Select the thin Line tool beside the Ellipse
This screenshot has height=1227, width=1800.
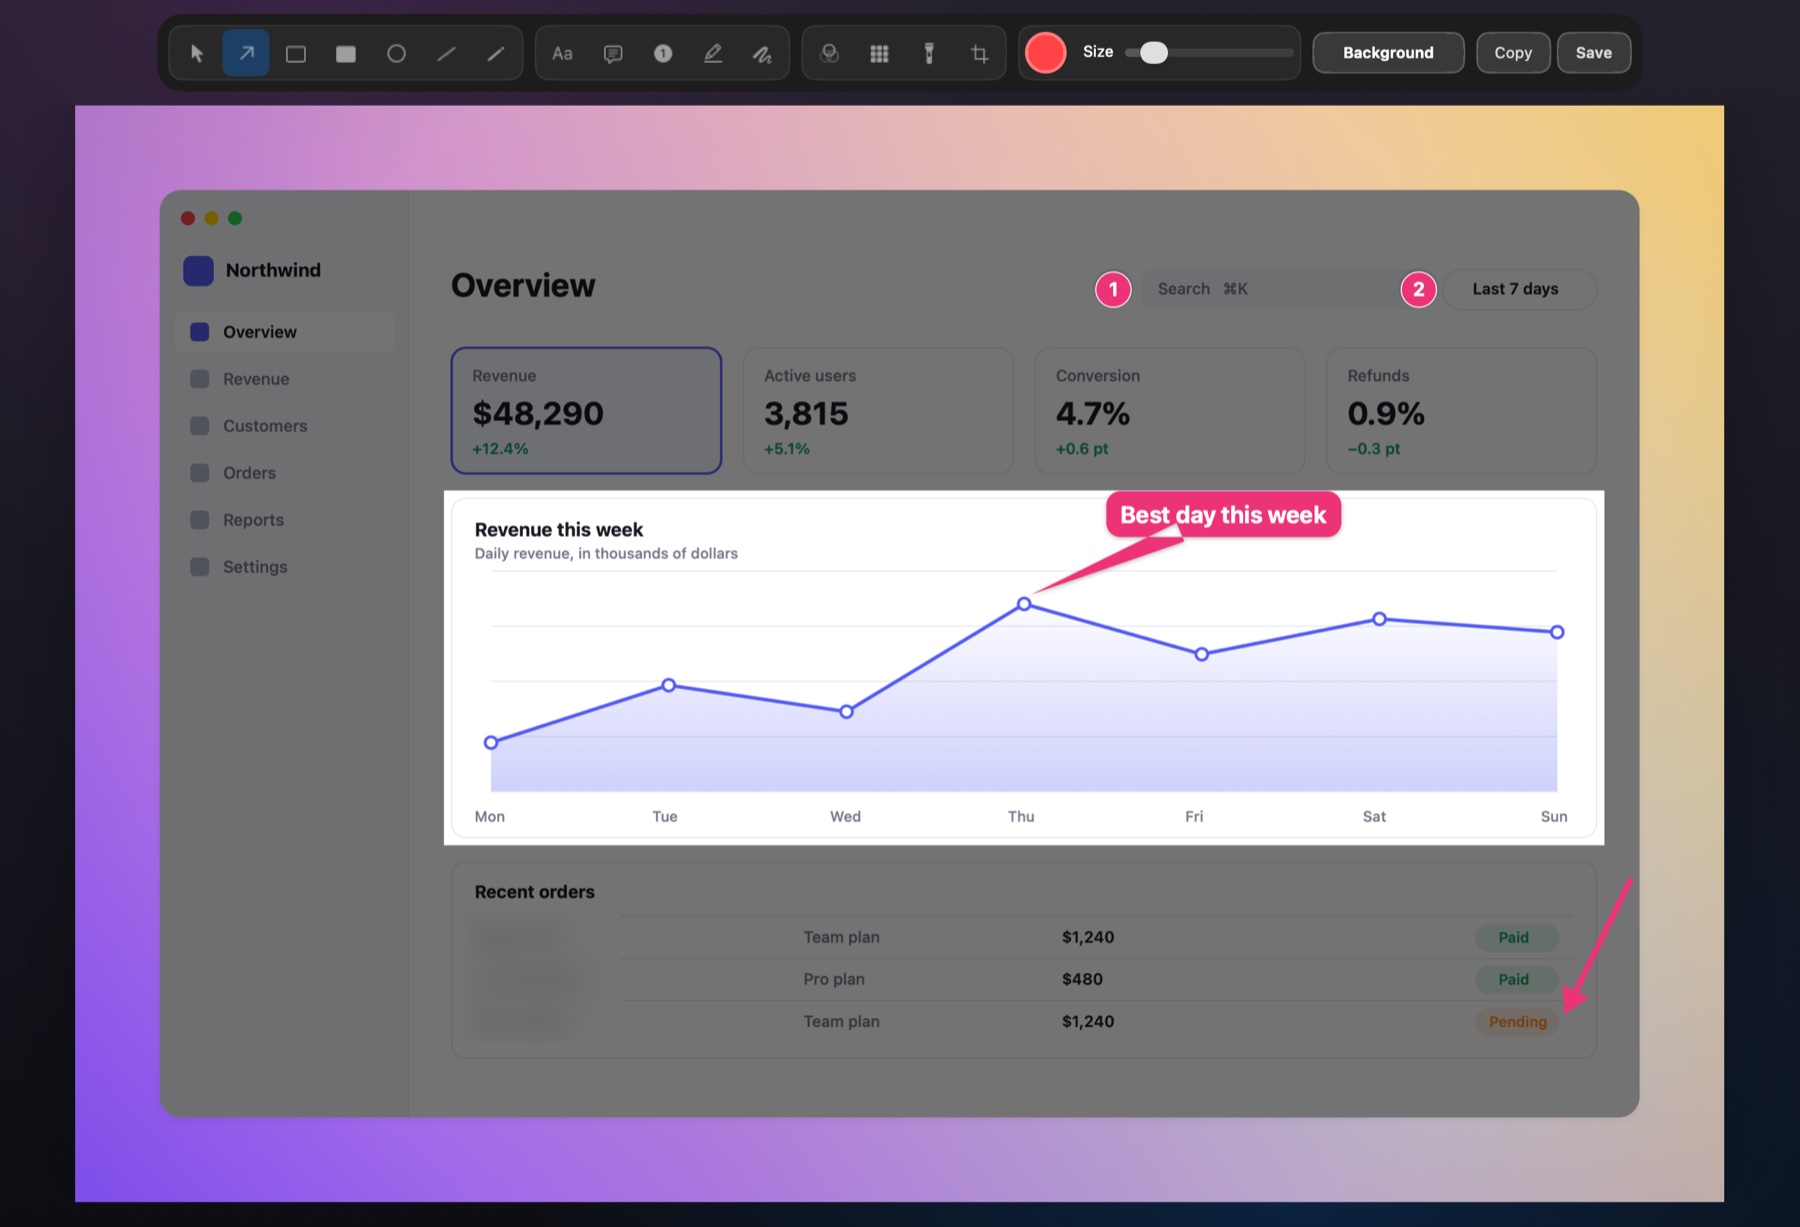(446, 53)
